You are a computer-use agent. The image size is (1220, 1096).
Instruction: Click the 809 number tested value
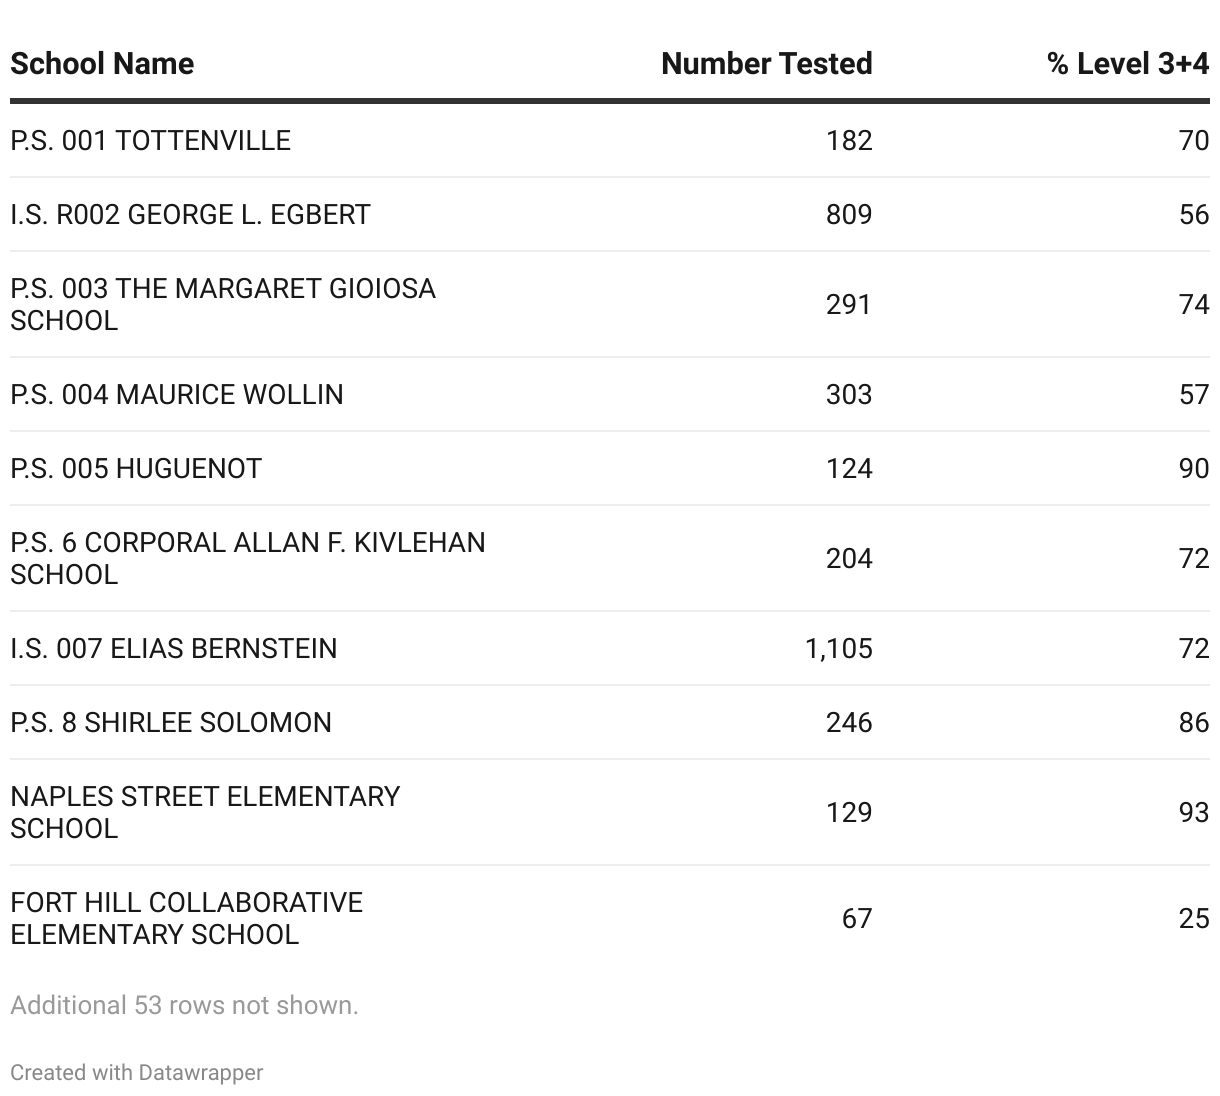848,215
